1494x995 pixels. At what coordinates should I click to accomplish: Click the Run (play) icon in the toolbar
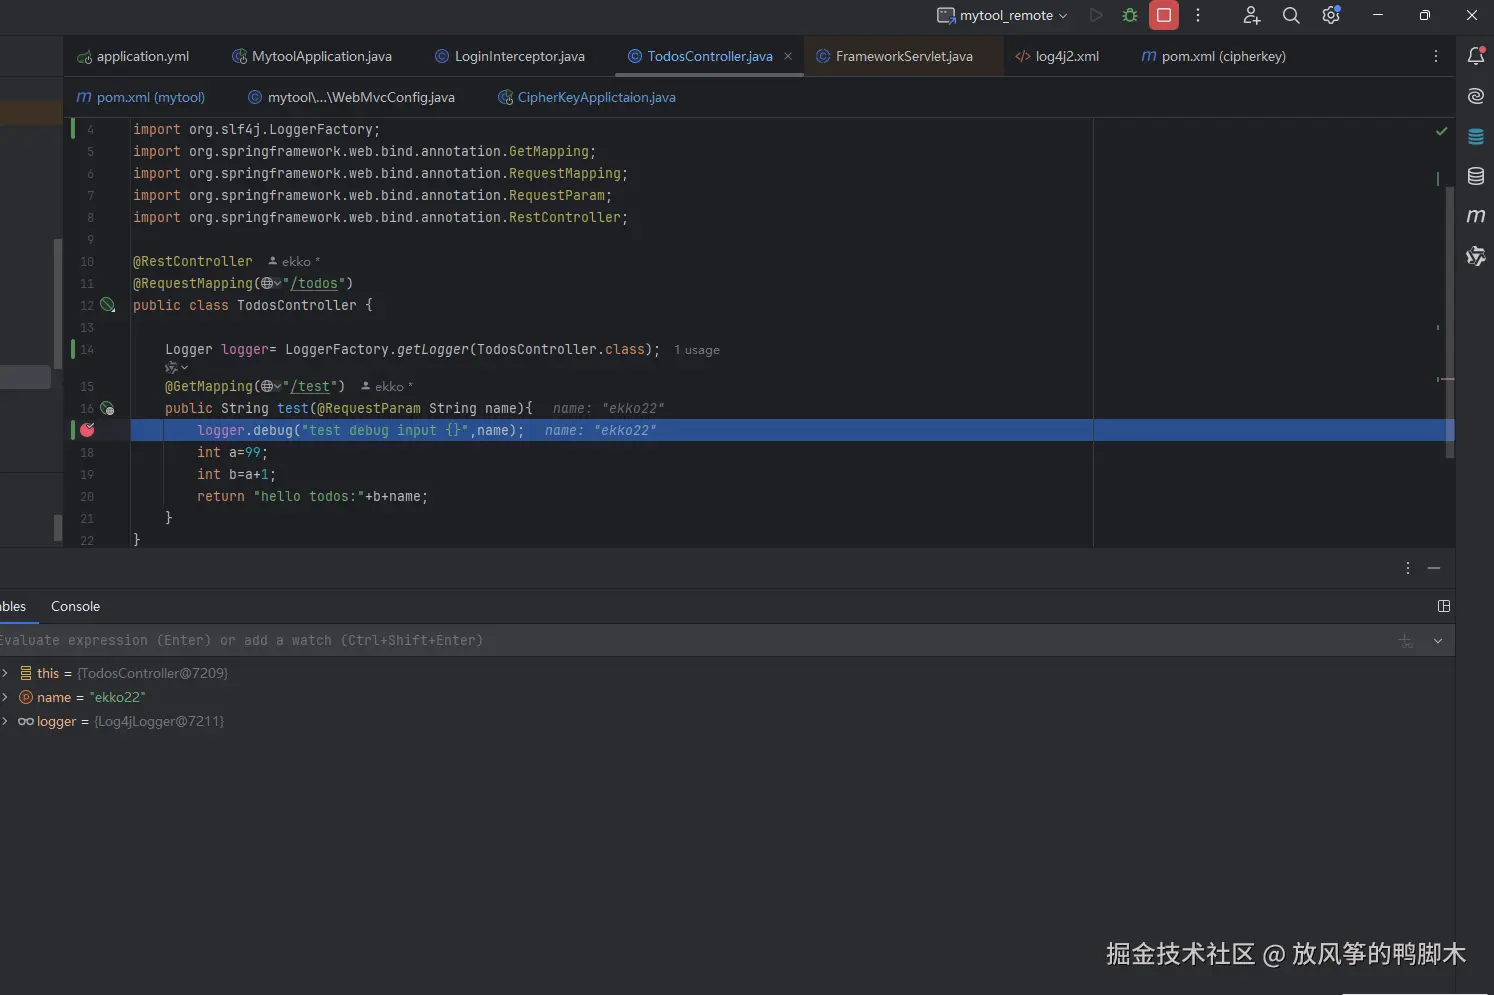[1096, 15]
